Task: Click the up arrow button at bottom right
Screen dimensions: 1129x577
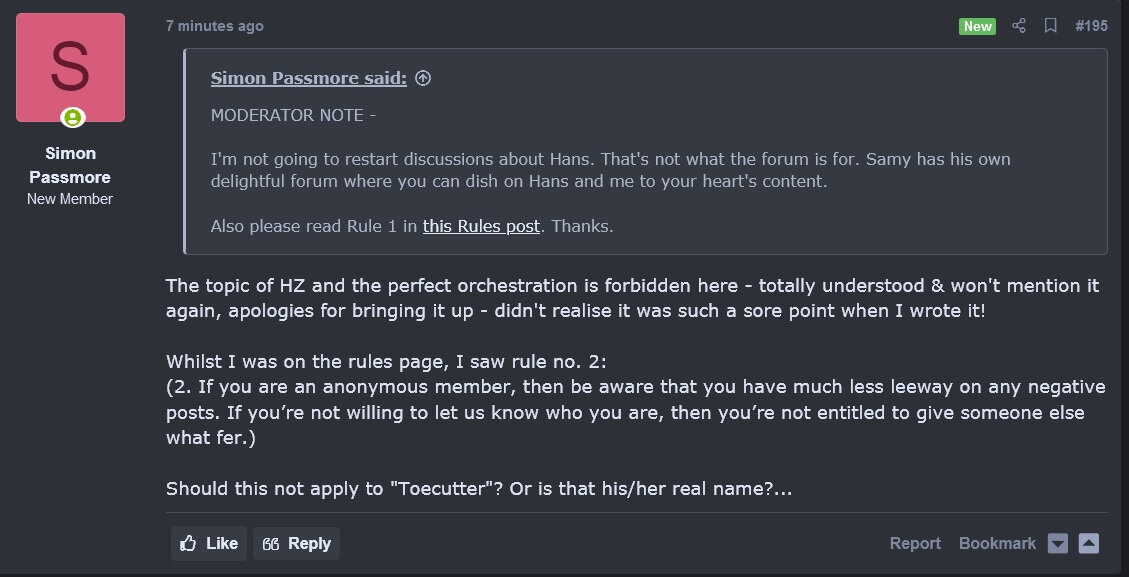Action: click(x=1089, y=543)
